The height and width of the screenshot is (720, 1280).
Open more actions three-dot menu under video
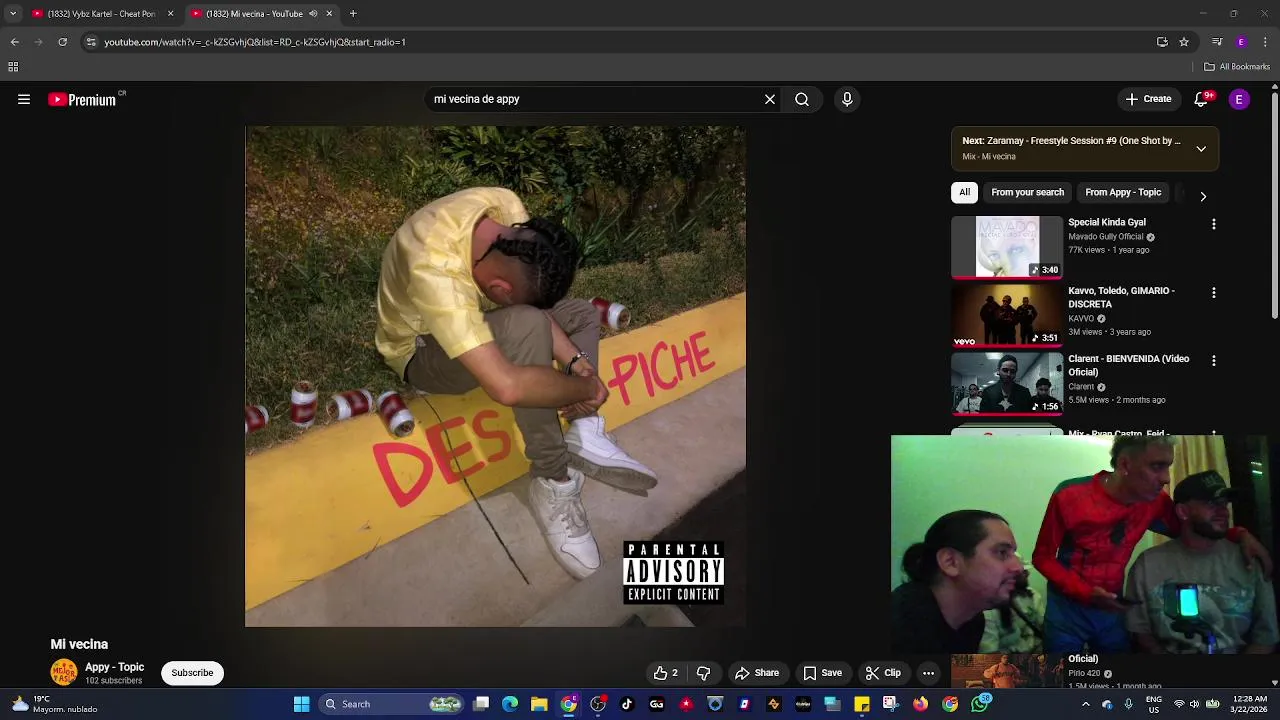click(928, 673)
